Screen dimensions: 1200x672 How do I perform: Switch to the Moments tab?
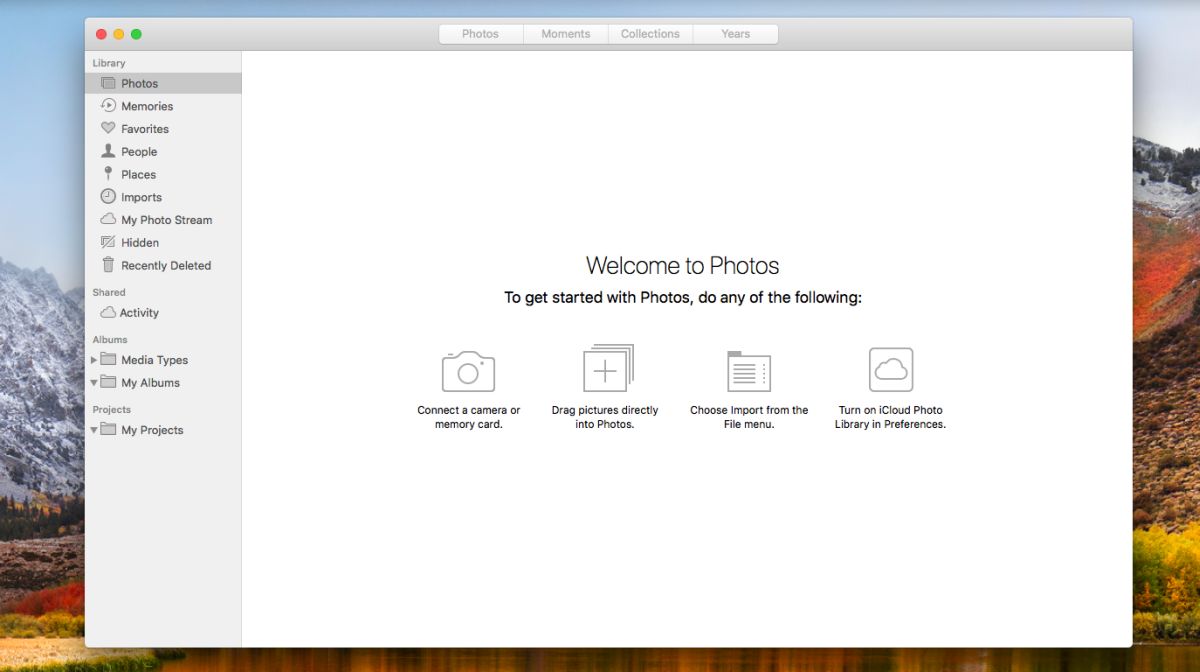coord(566,34)
